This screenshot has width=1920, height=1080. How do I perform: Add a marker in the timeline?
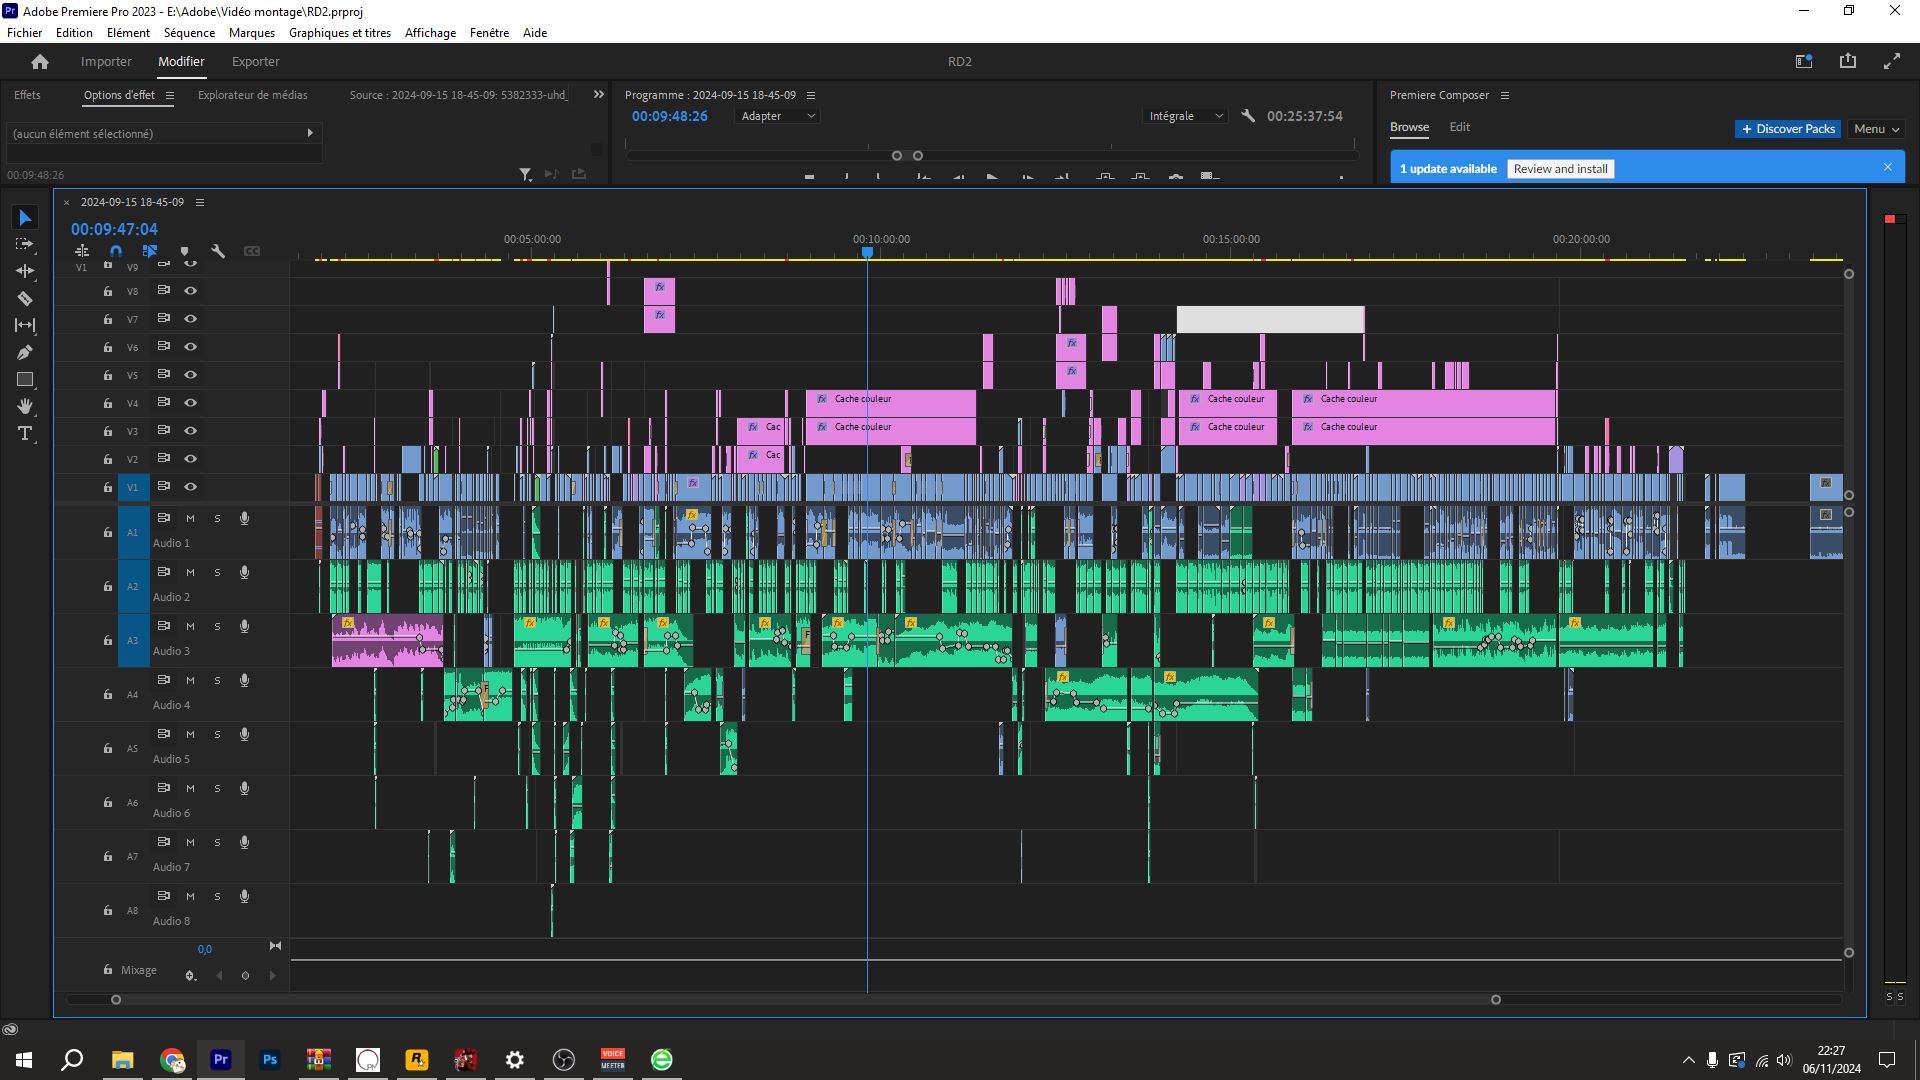tap(184, 251)
